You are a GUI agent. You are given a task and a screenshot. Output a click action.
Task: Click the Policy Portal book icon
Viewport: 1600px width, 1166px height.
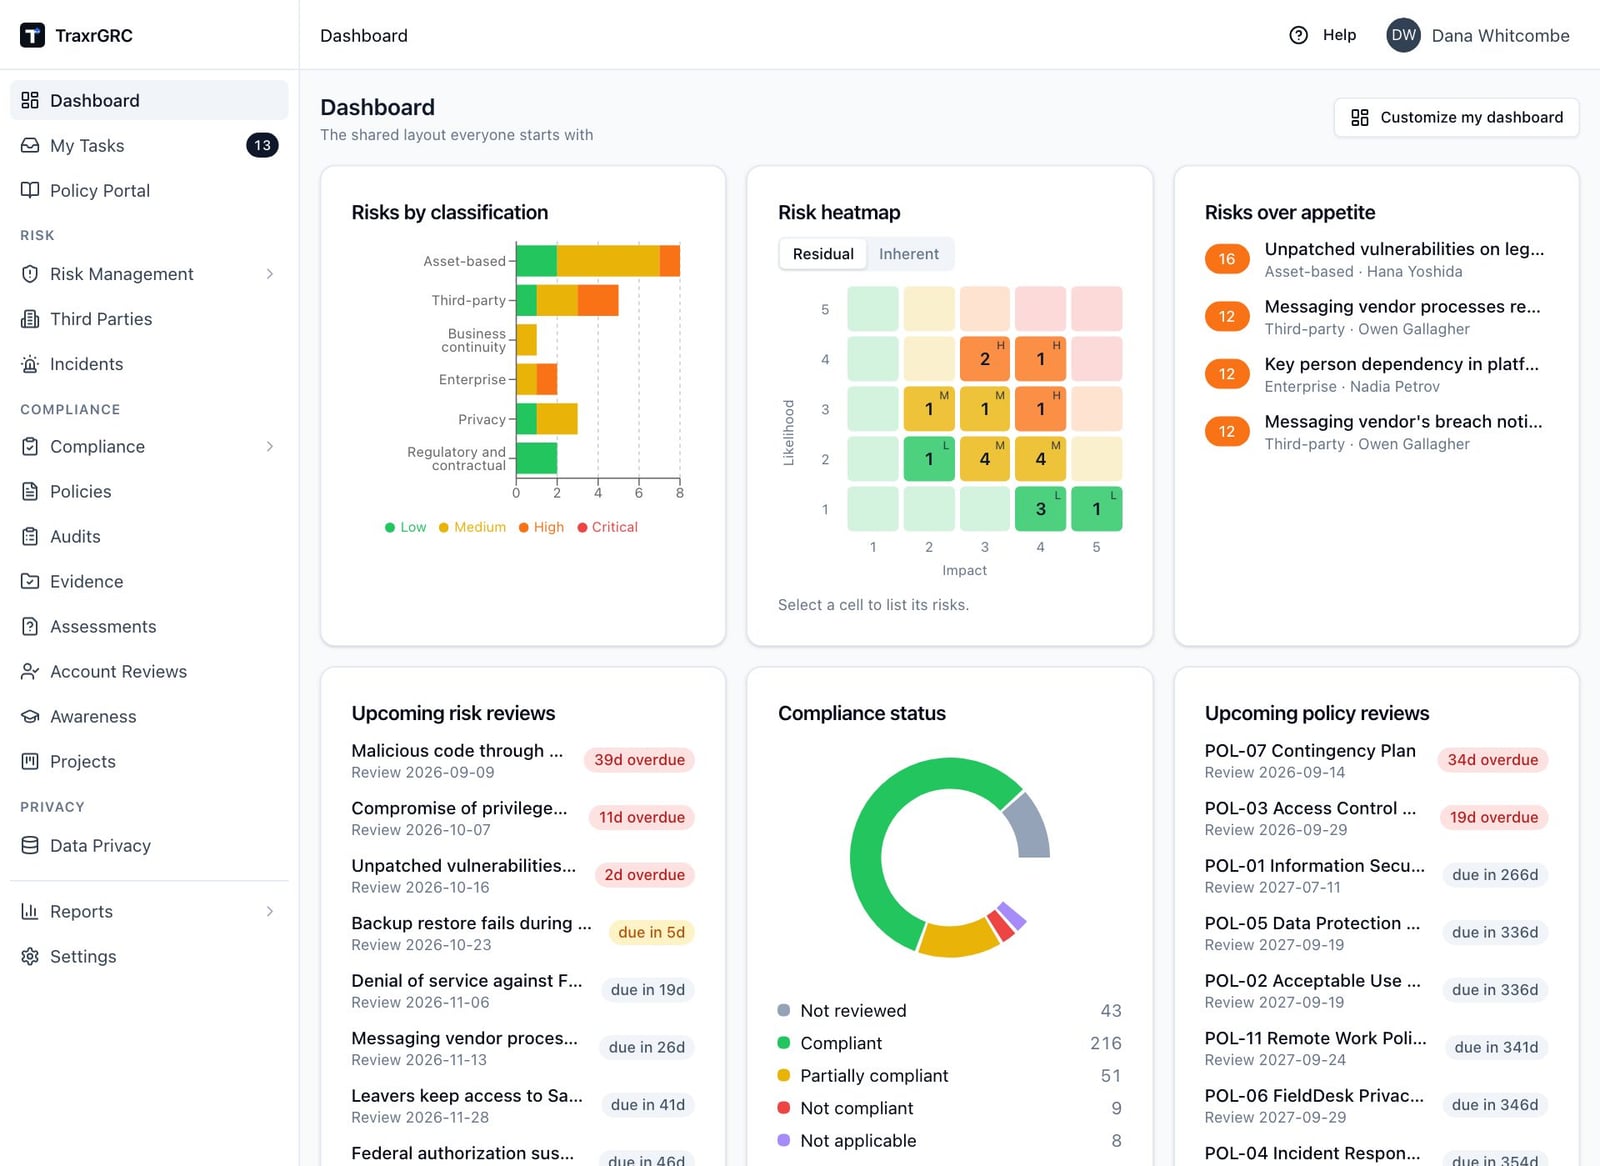[x=30, y=190]
